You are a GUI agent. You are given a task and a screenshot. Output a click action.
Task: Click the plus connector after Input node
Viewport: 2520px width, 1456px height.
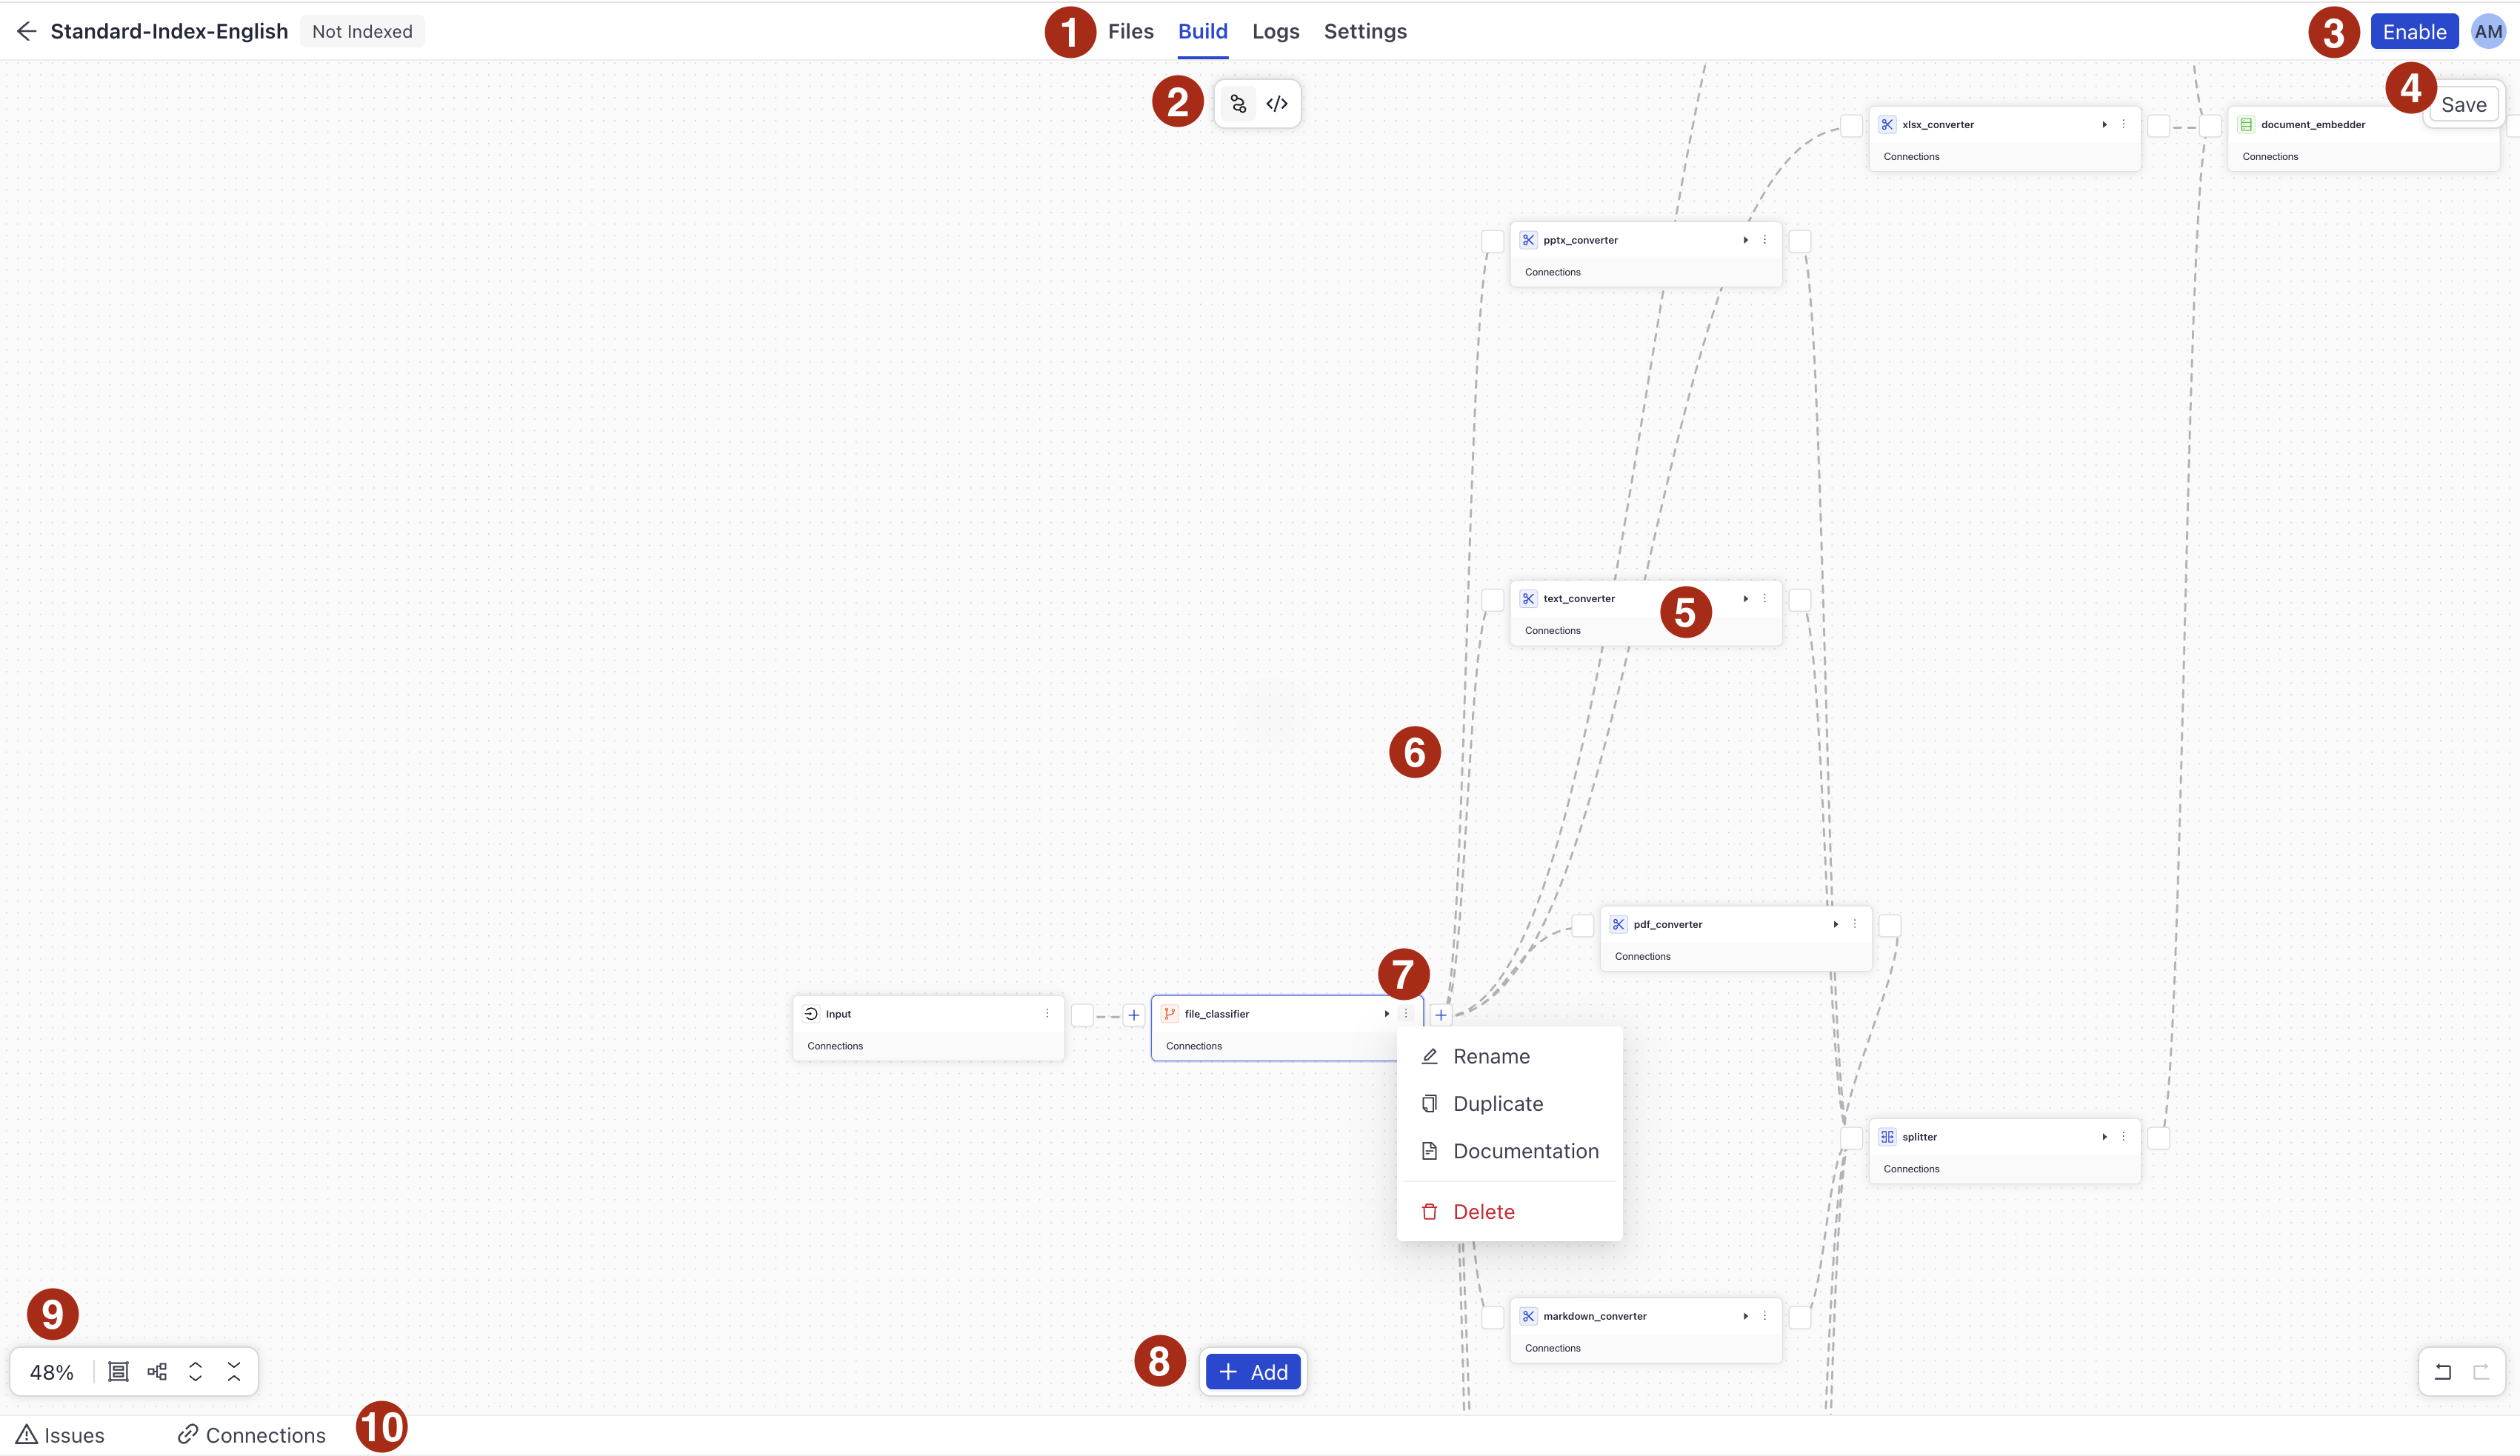click(x=1134, y=1015)
